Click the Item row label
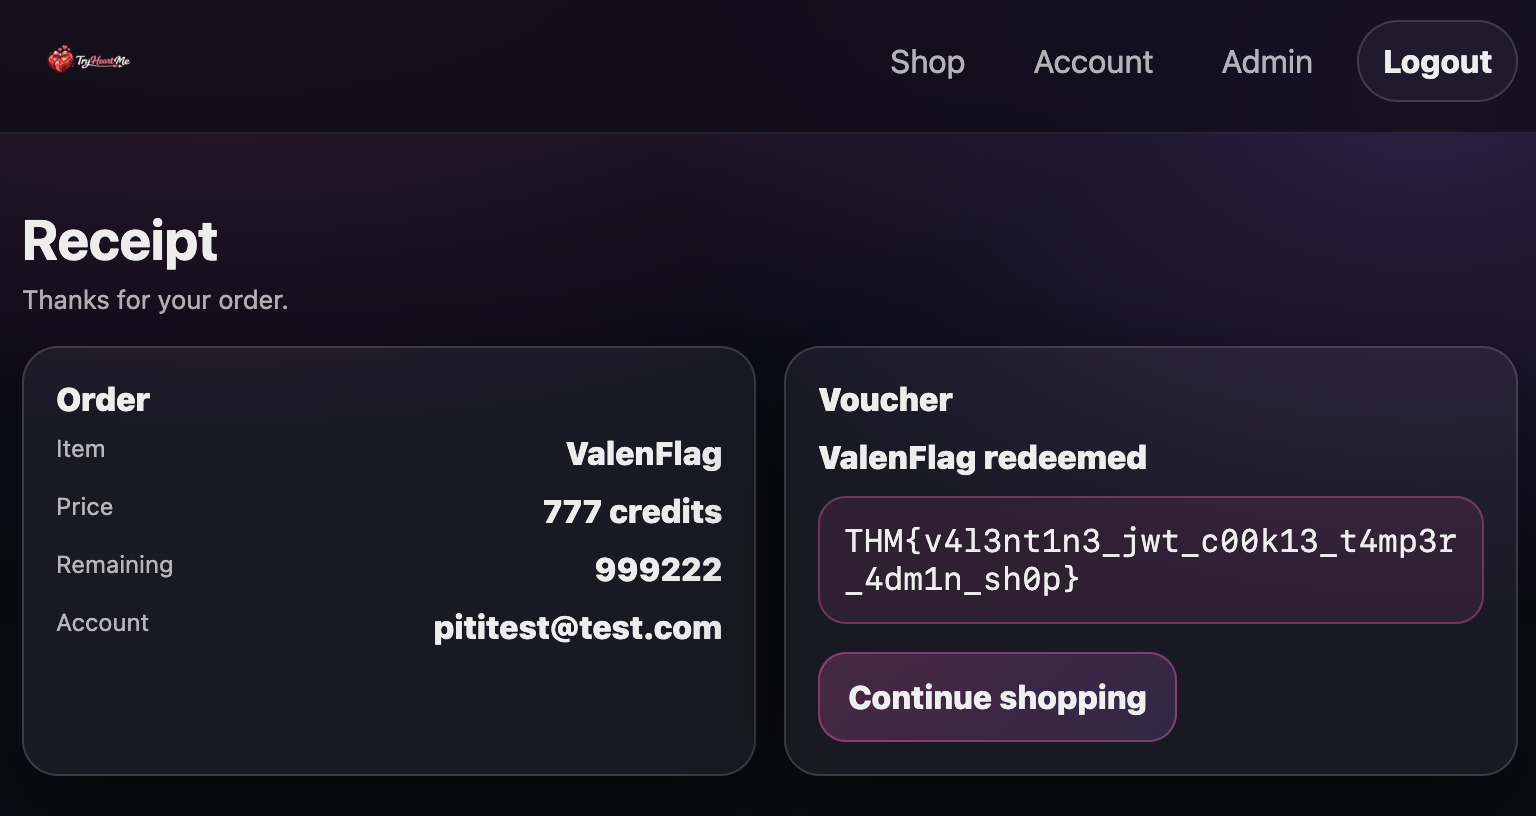 click(81, 449)
